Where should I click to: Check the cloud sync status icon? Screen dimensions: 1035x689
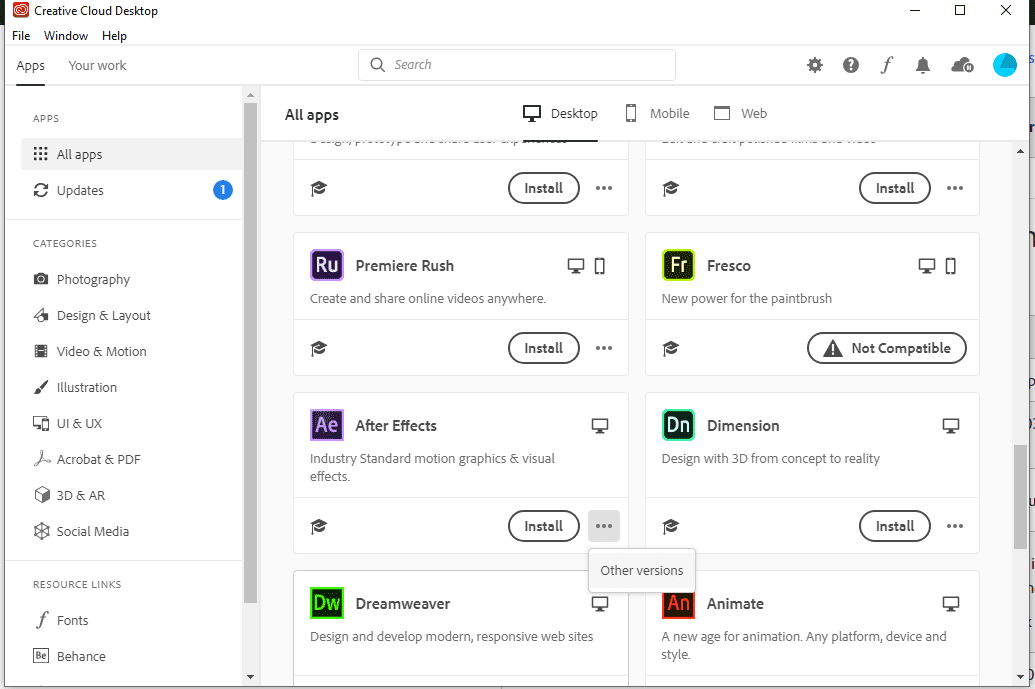pos(962,65)
